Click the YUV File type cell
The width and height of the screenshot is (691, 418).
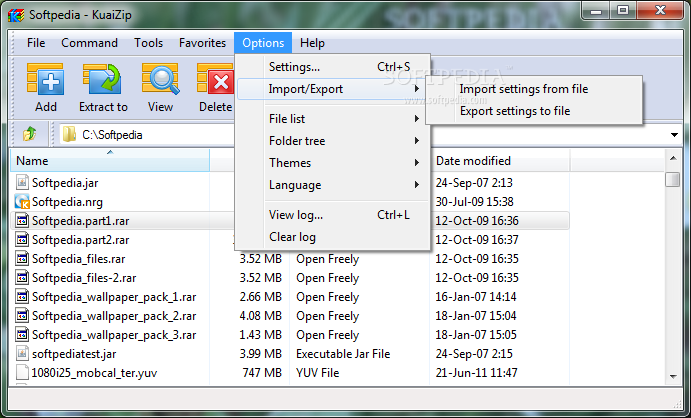(318, 373)
